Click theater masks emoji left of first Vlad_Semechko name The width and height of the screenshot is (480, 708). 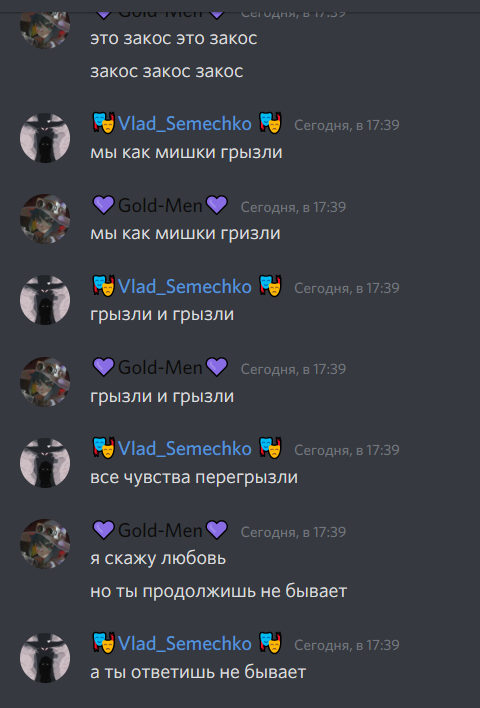103,123
